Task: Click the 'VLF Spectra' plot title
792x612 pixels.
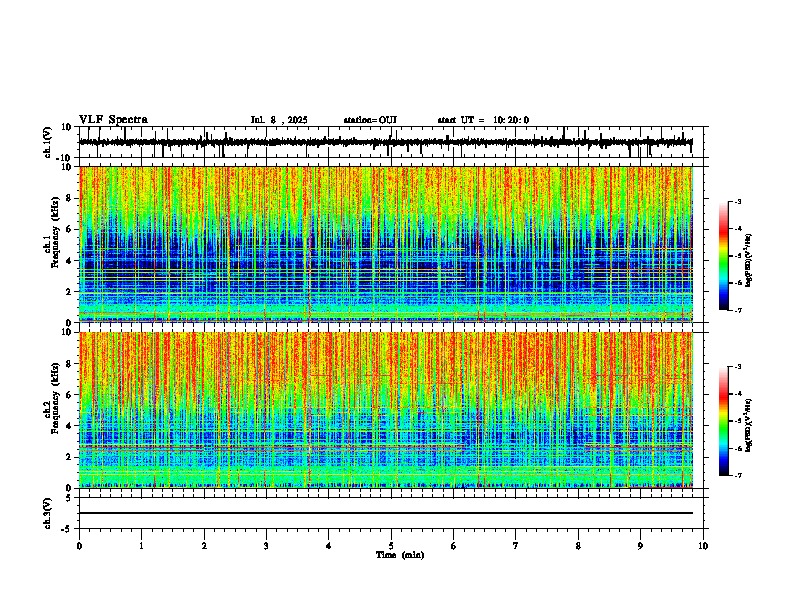Action: pyautogui.click(x=113, y=120)
